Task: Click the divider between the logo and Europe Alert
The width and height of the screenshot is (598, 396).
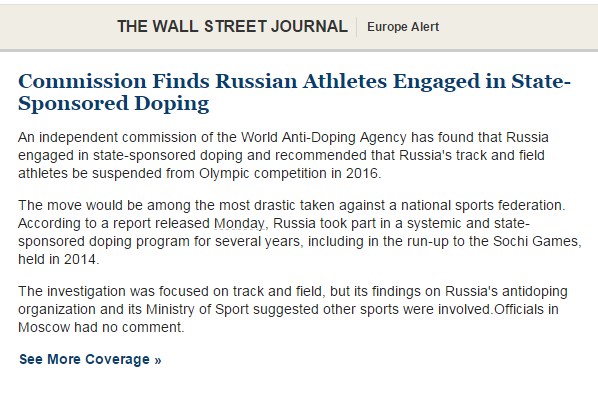Action: pyautogui.click(x=357, y=27)
